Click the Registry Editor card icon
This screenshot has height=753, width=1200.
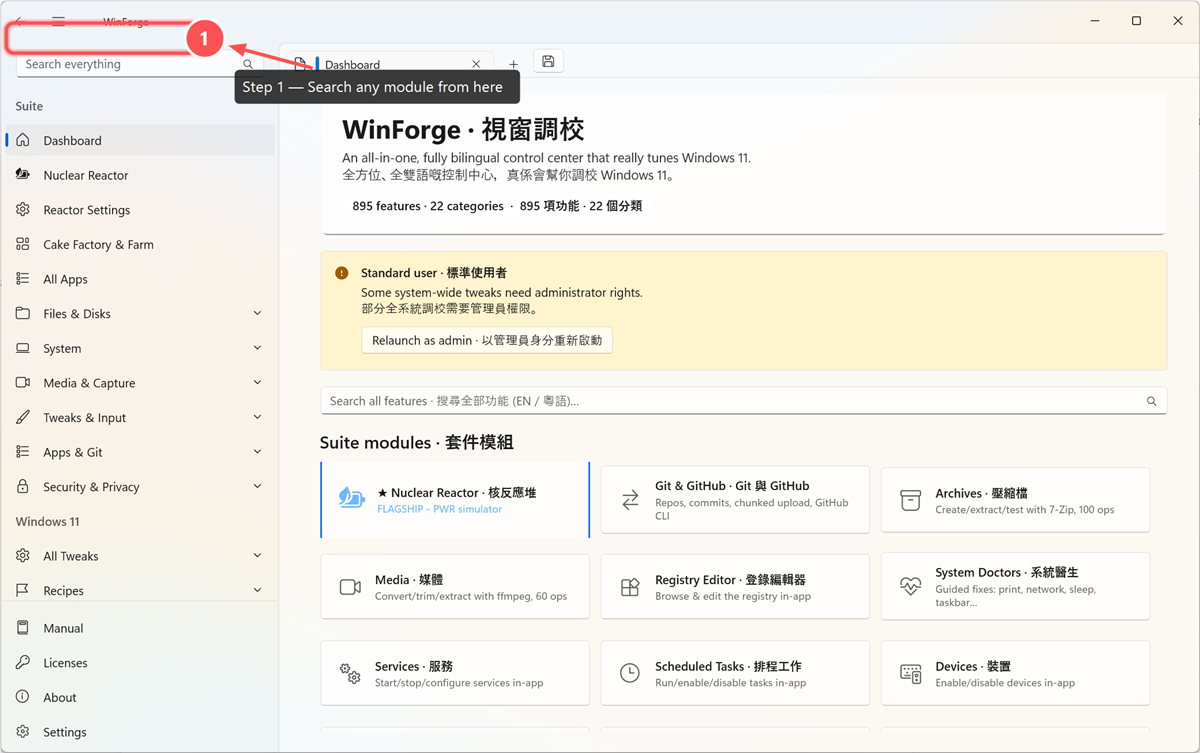tap(630, 587)
